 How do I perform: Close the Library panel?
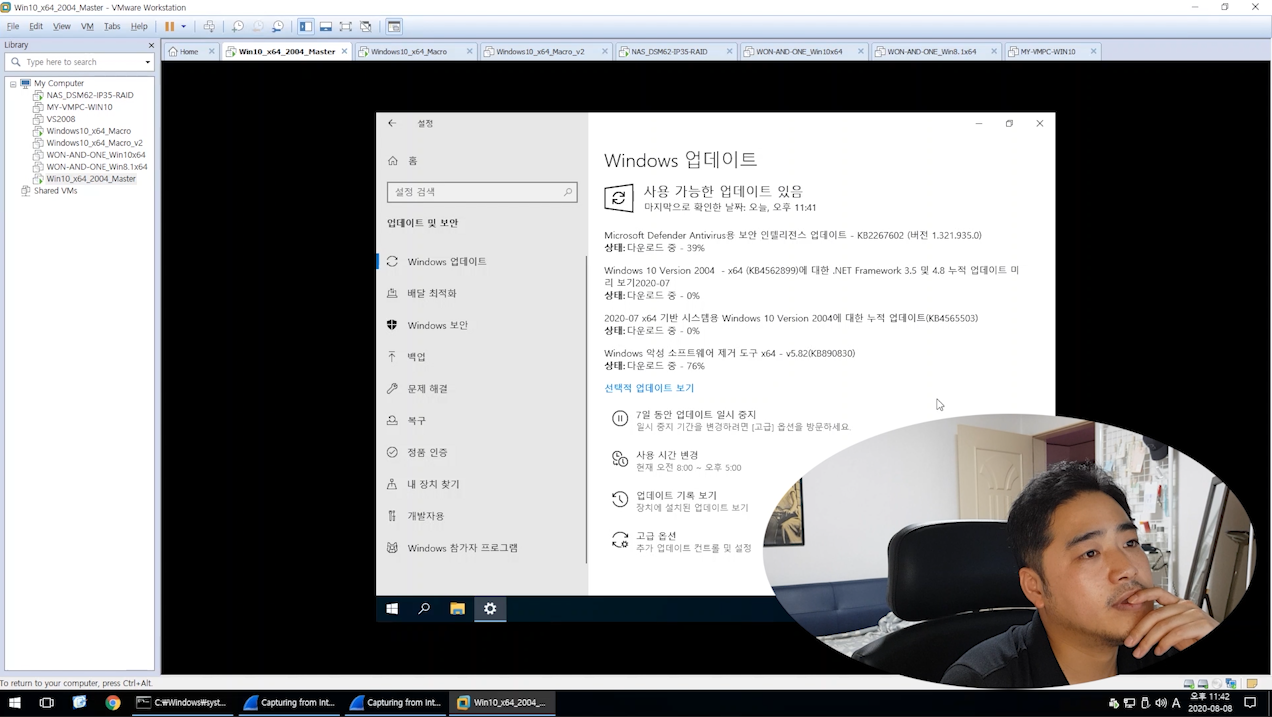pos(151,45)
